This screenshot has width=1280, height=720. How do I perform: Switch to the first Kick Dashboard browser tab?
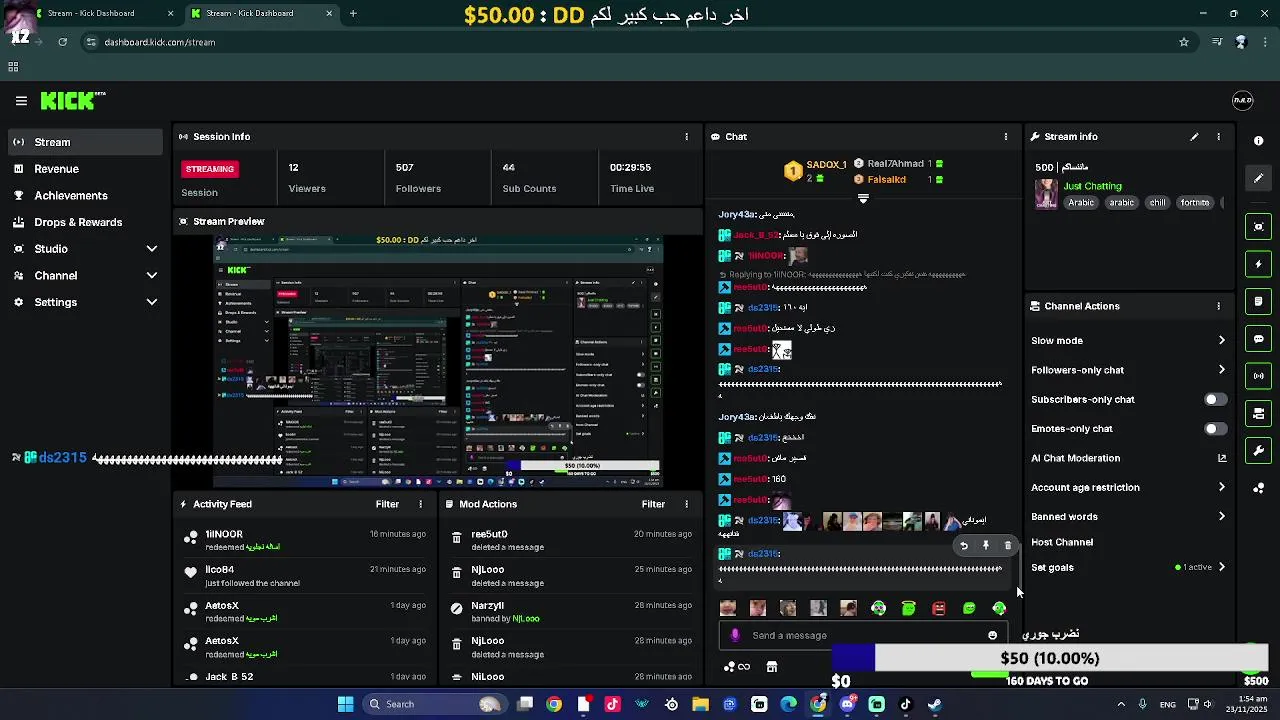[x=98, y=14]
